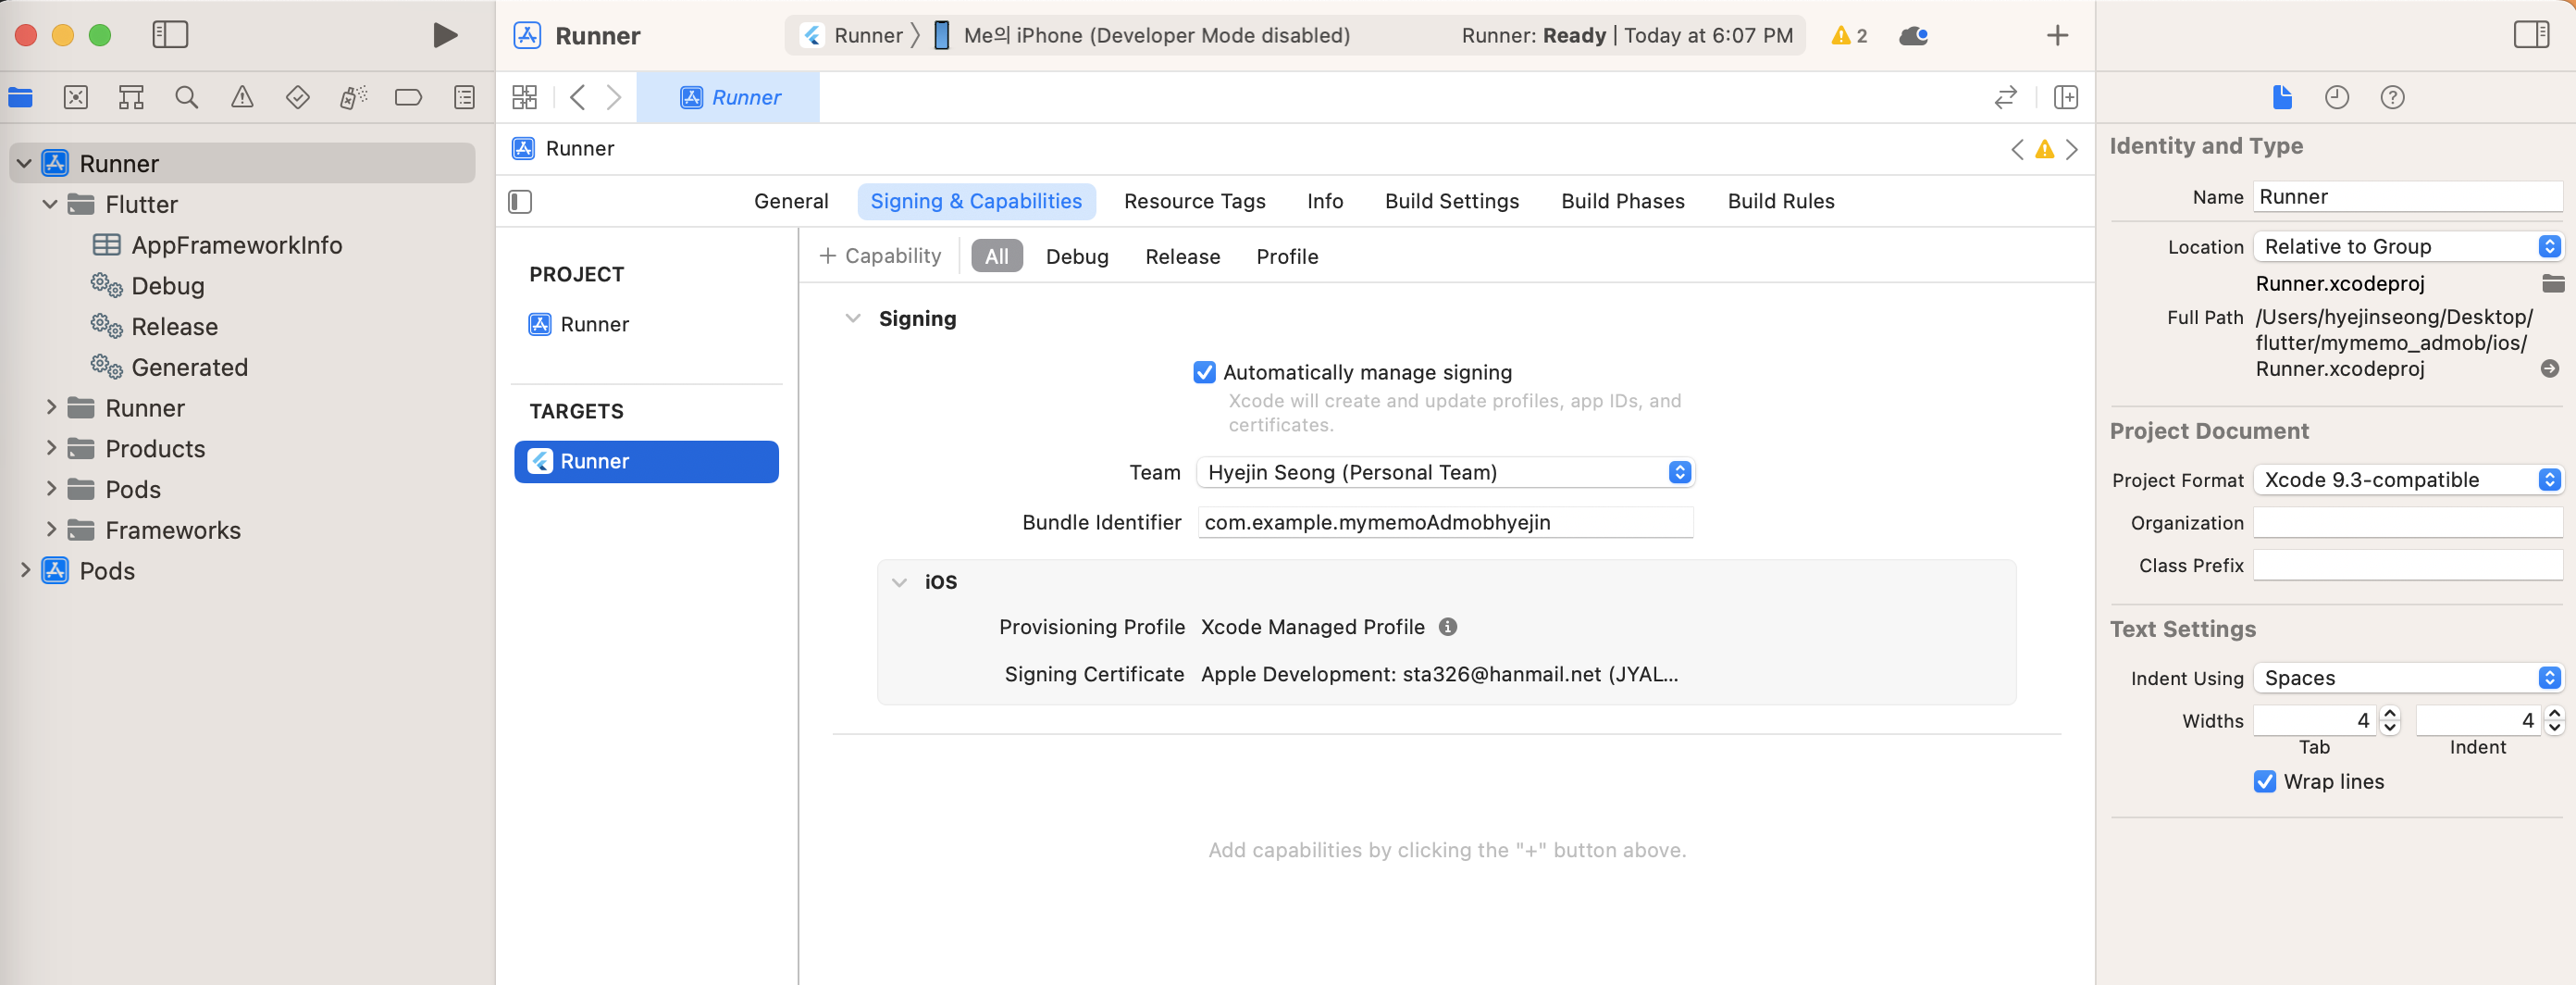Open the source control navigator
Screen dimensions: 2576x985
pyautogui.click(x=76, y=97)
